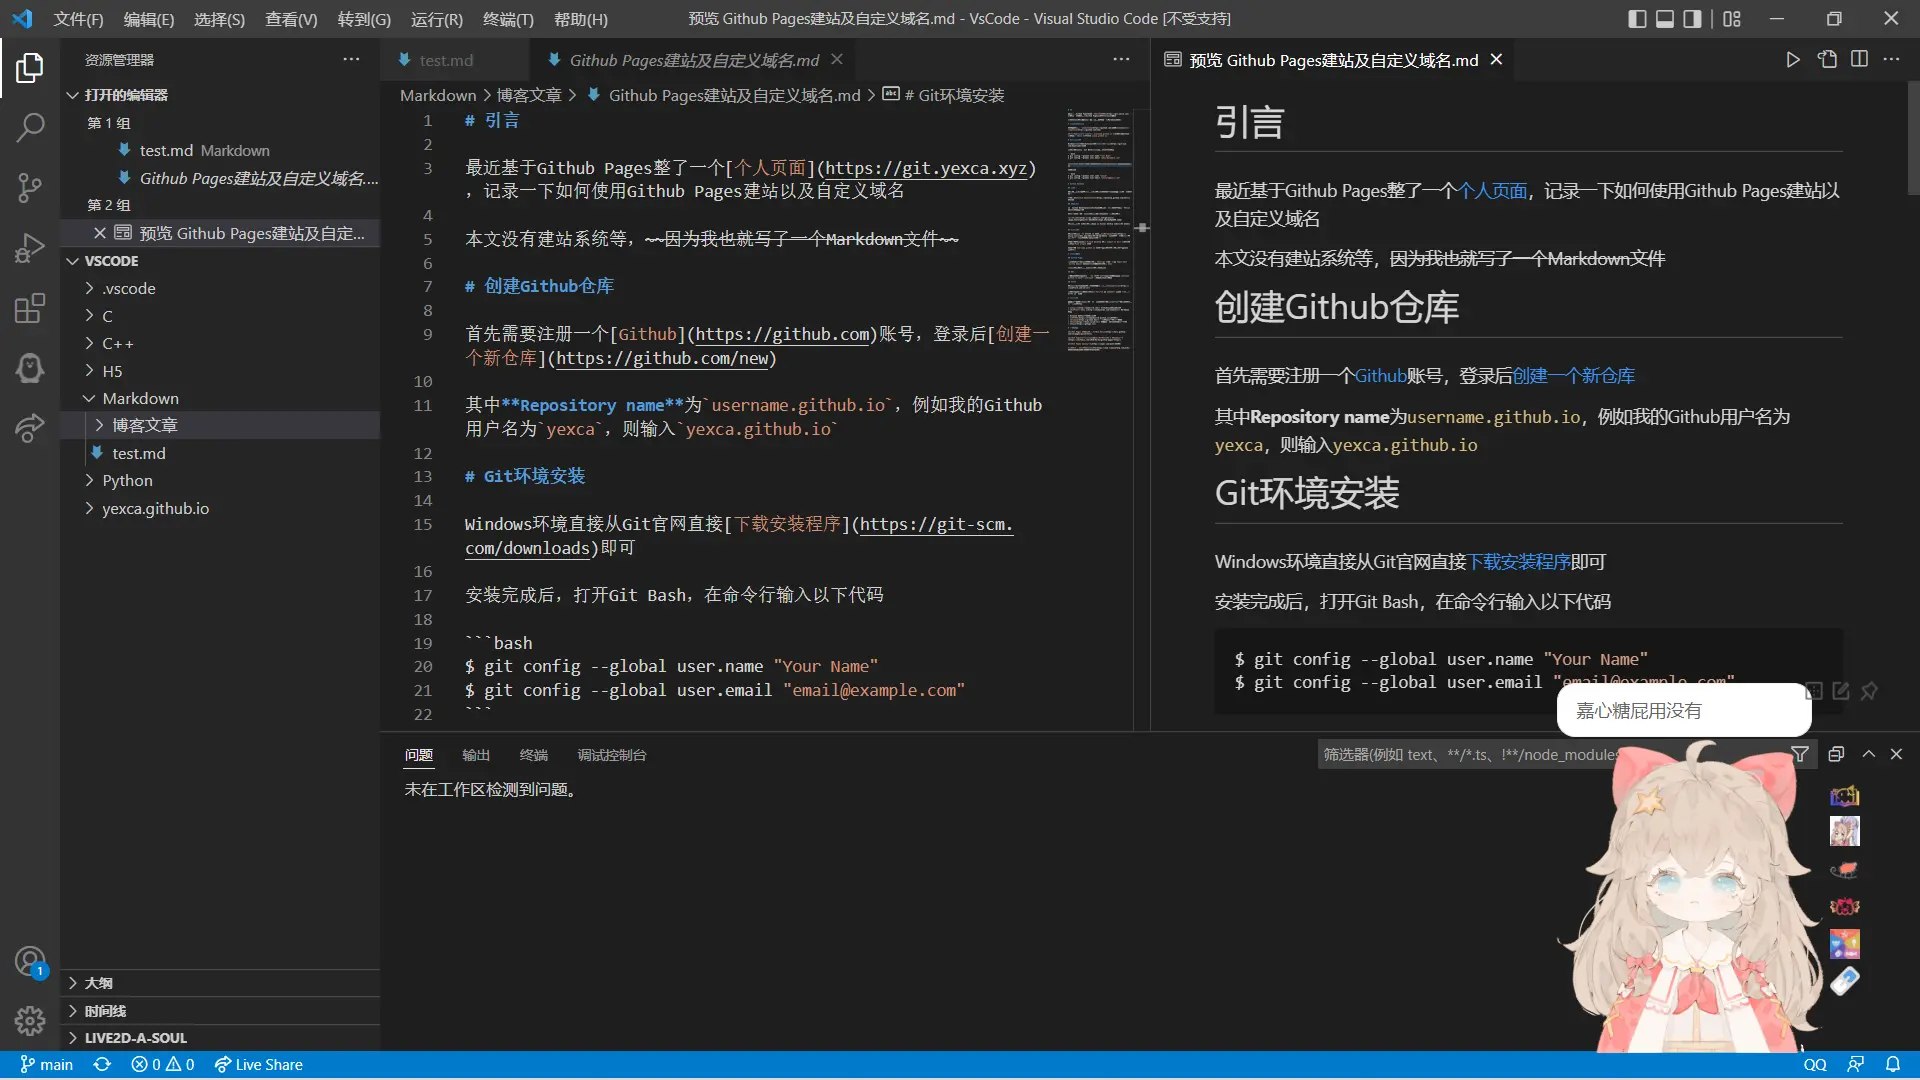Screen dimensions: 1920x1080
Task: Click the pin icon beside the Live2D bubble
Action: pyautogui.click(x=1869, y=691)
